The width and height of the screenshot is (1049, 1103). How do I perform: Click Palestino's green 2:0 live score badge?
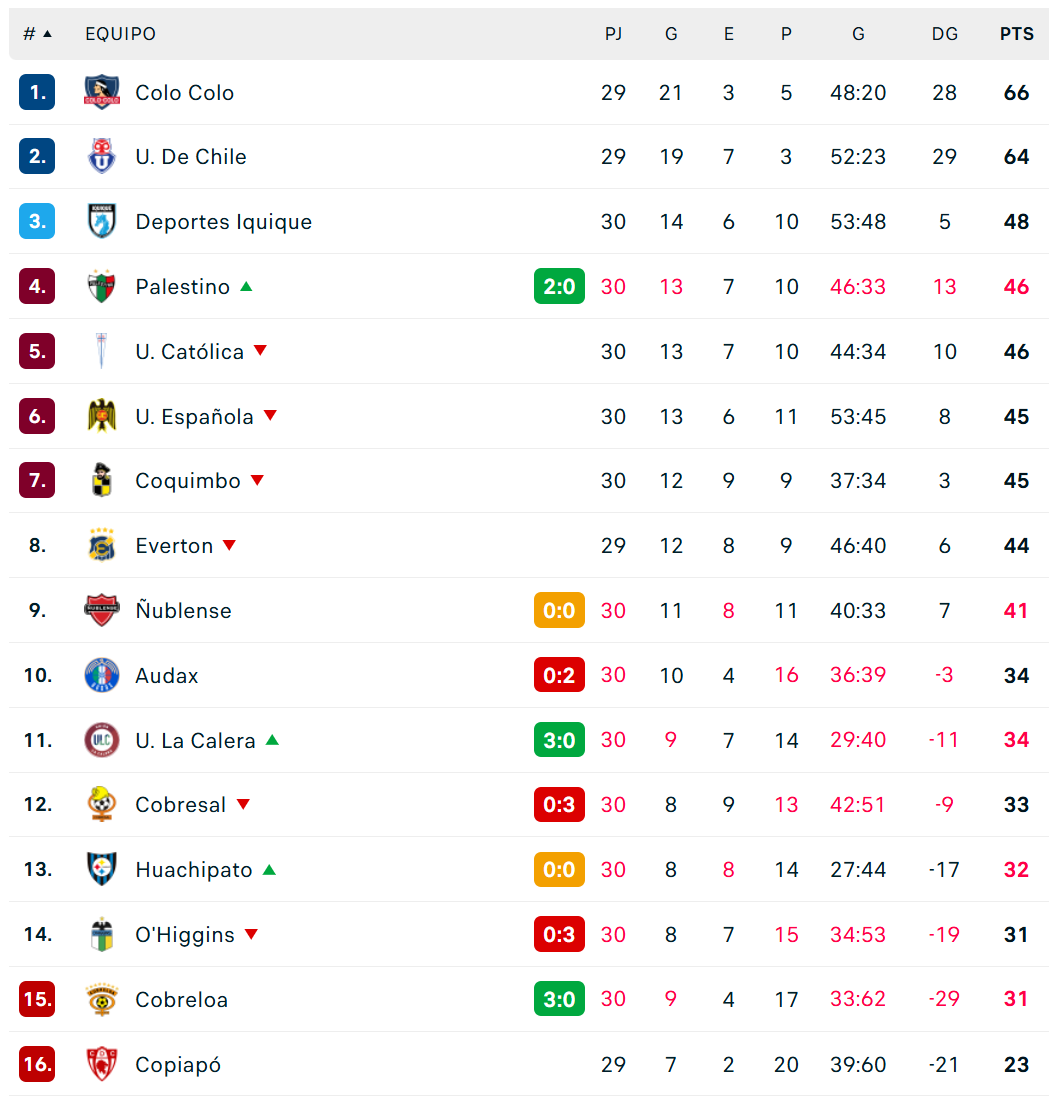point(559,286)
